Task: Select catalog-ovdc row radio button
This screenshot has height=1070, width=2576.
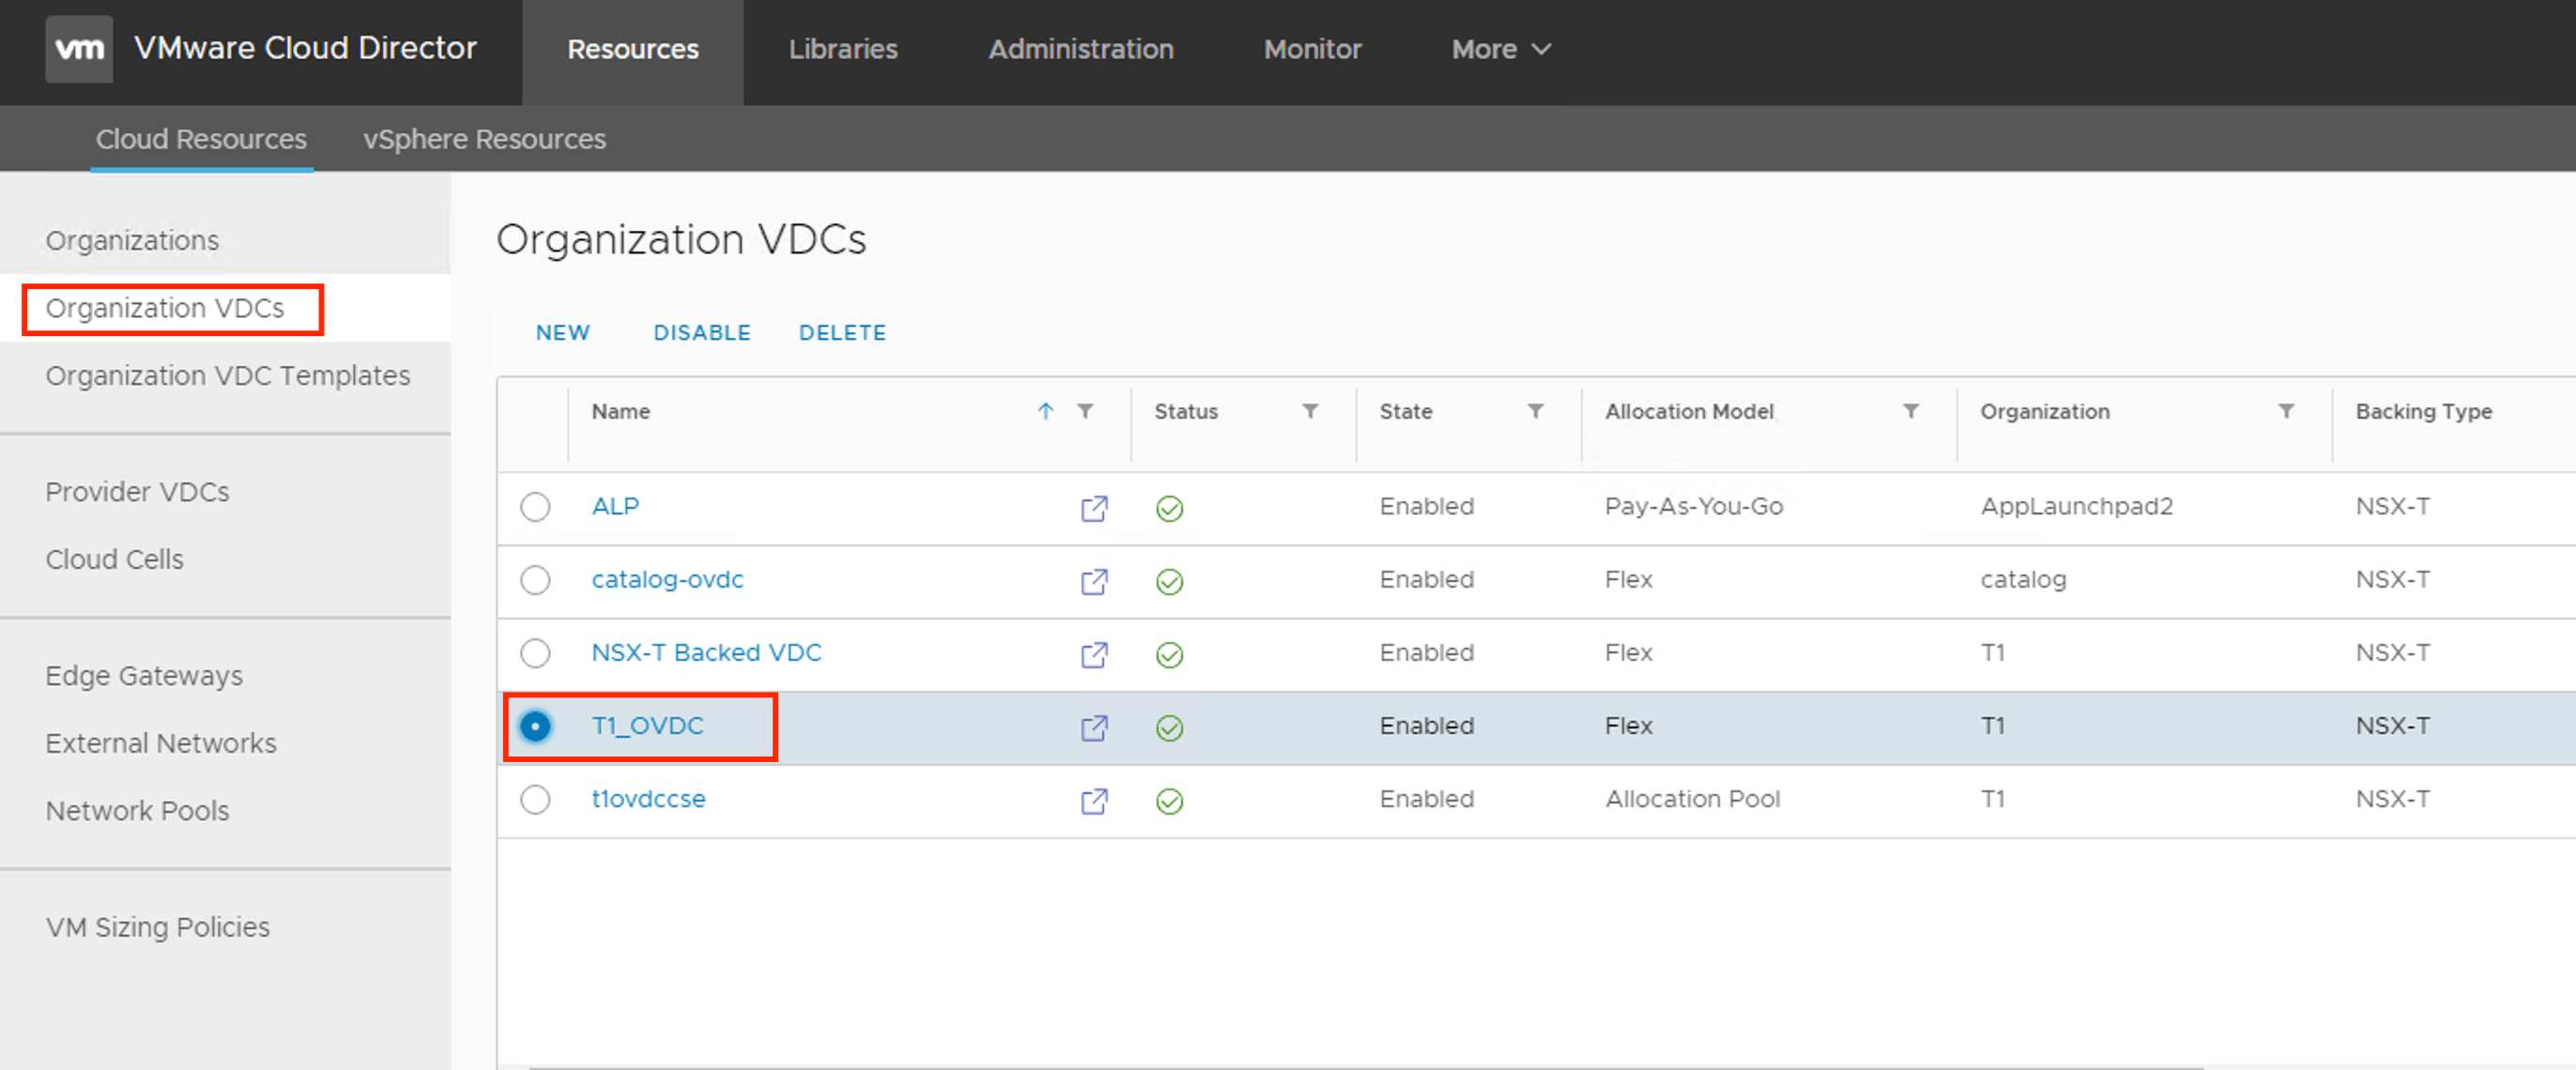Action: 535,580
